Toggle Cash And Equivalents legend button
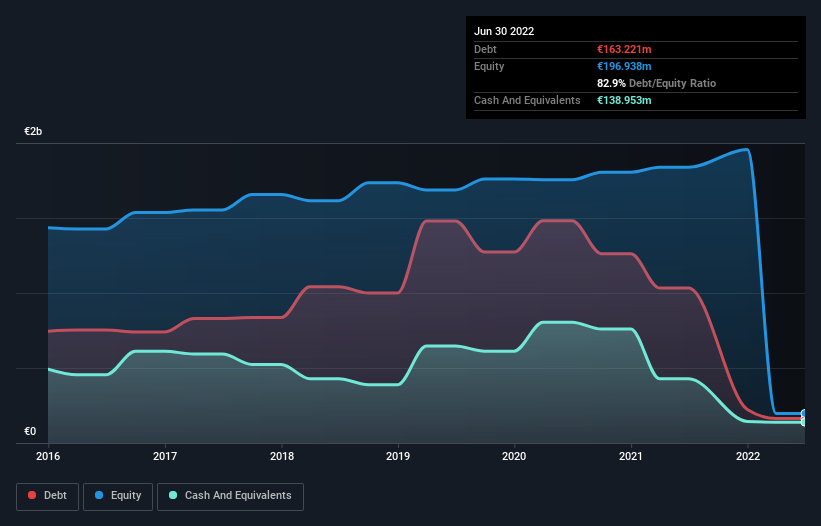 click(x=230, y=496)
